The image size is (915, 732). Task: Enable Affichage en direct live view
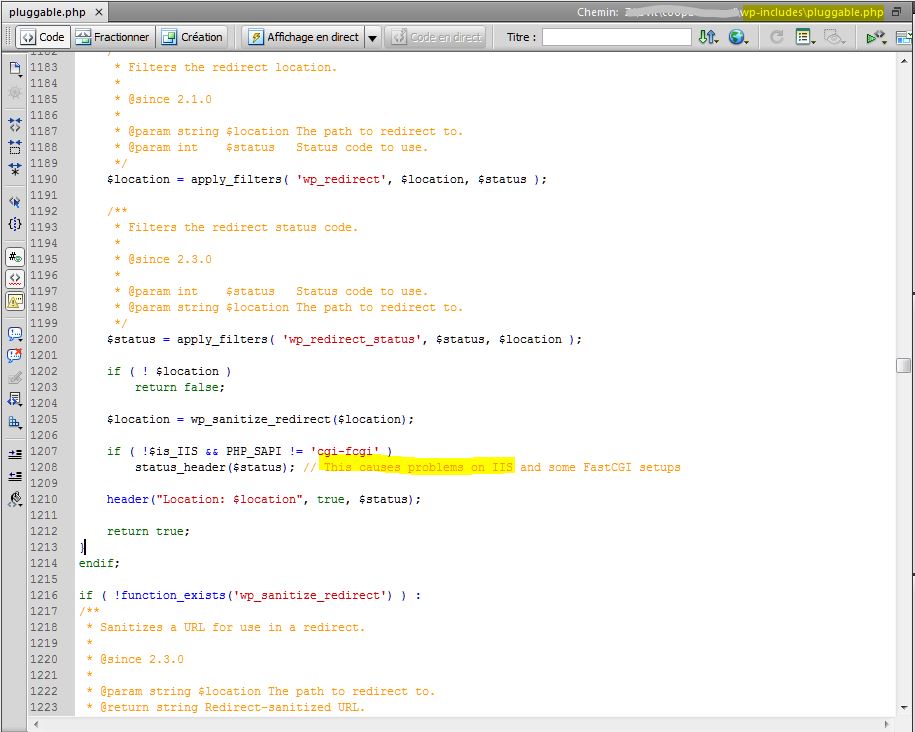(303, 37)
